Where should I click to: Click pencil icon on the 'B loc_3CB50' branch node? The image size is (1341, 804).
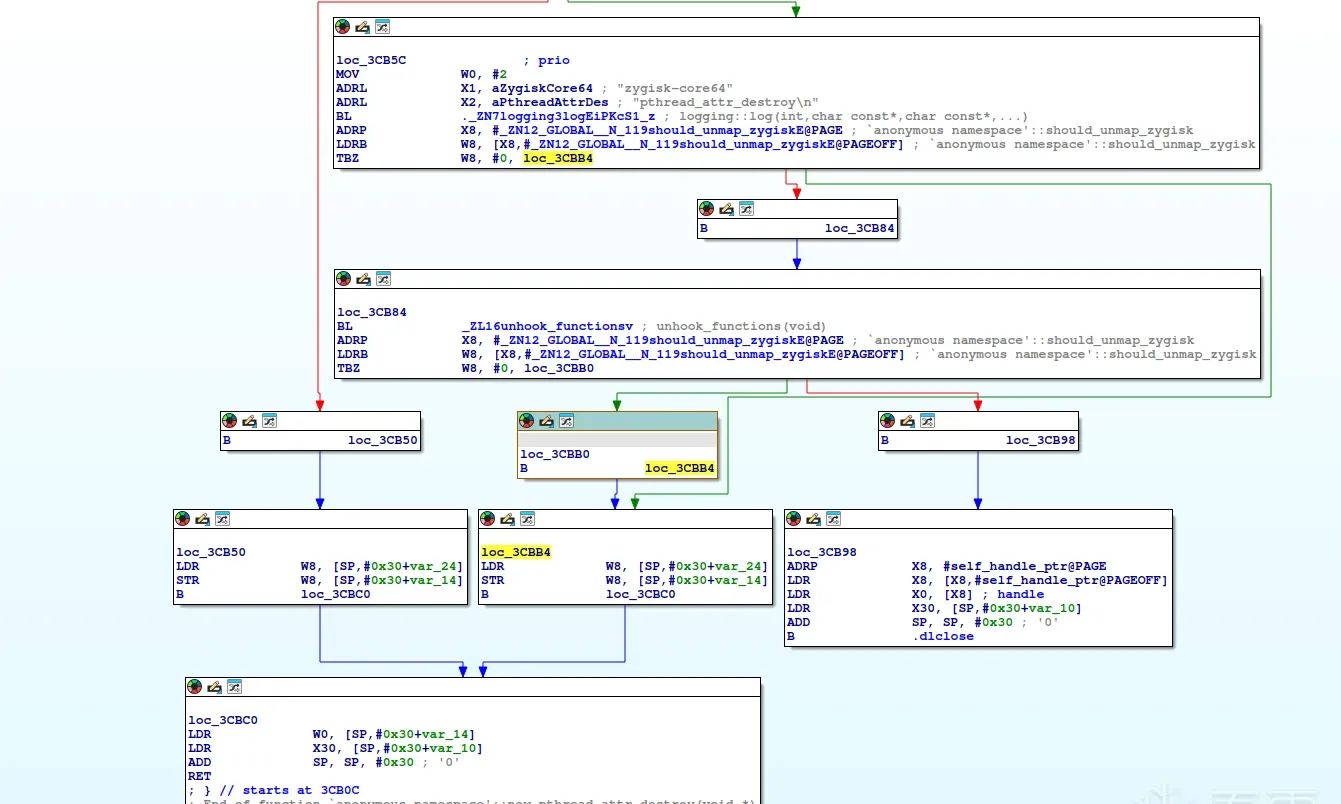coord(250,421)
